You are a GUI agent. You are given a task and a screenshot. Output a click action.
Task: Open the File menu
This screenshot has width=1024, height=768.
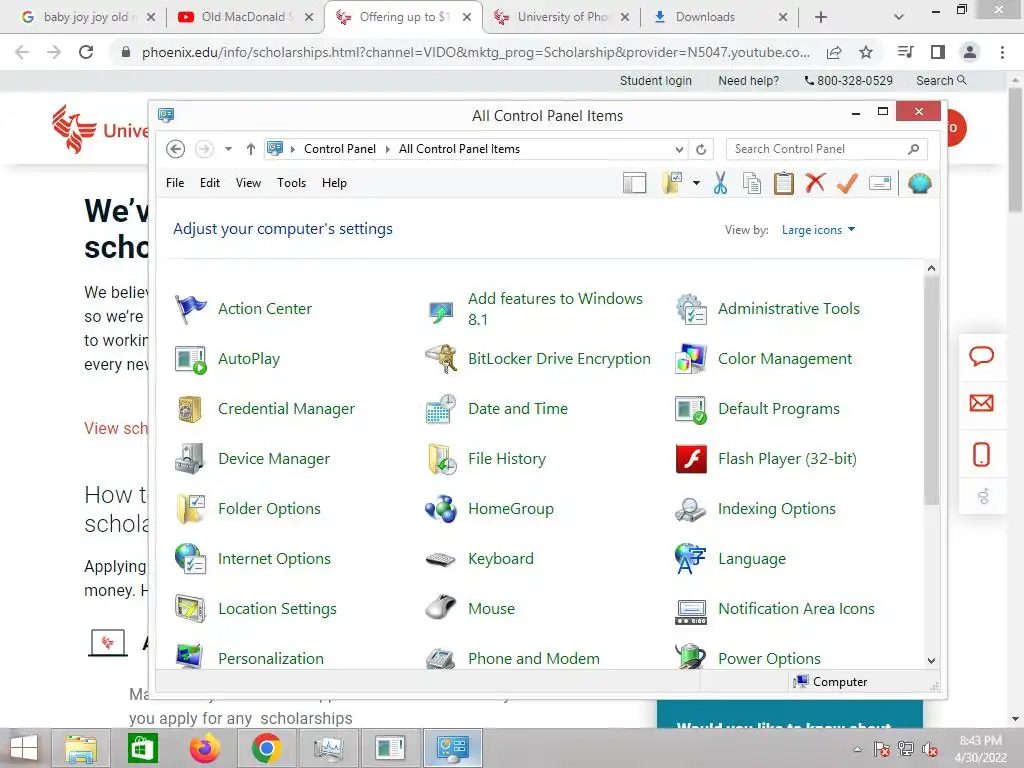click(x=175, y=183)
